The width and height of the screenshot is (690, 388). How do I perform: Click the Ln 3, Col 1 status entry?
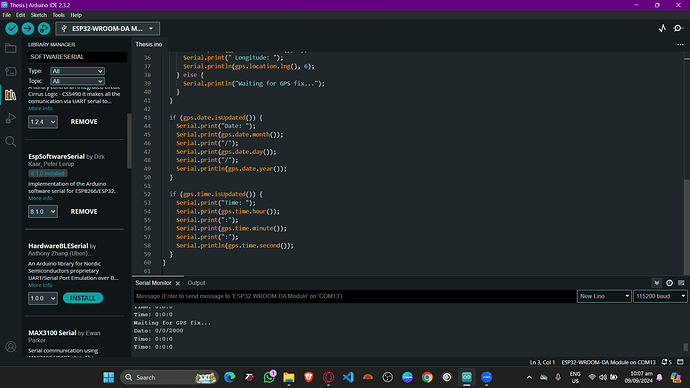pos(542,362)
